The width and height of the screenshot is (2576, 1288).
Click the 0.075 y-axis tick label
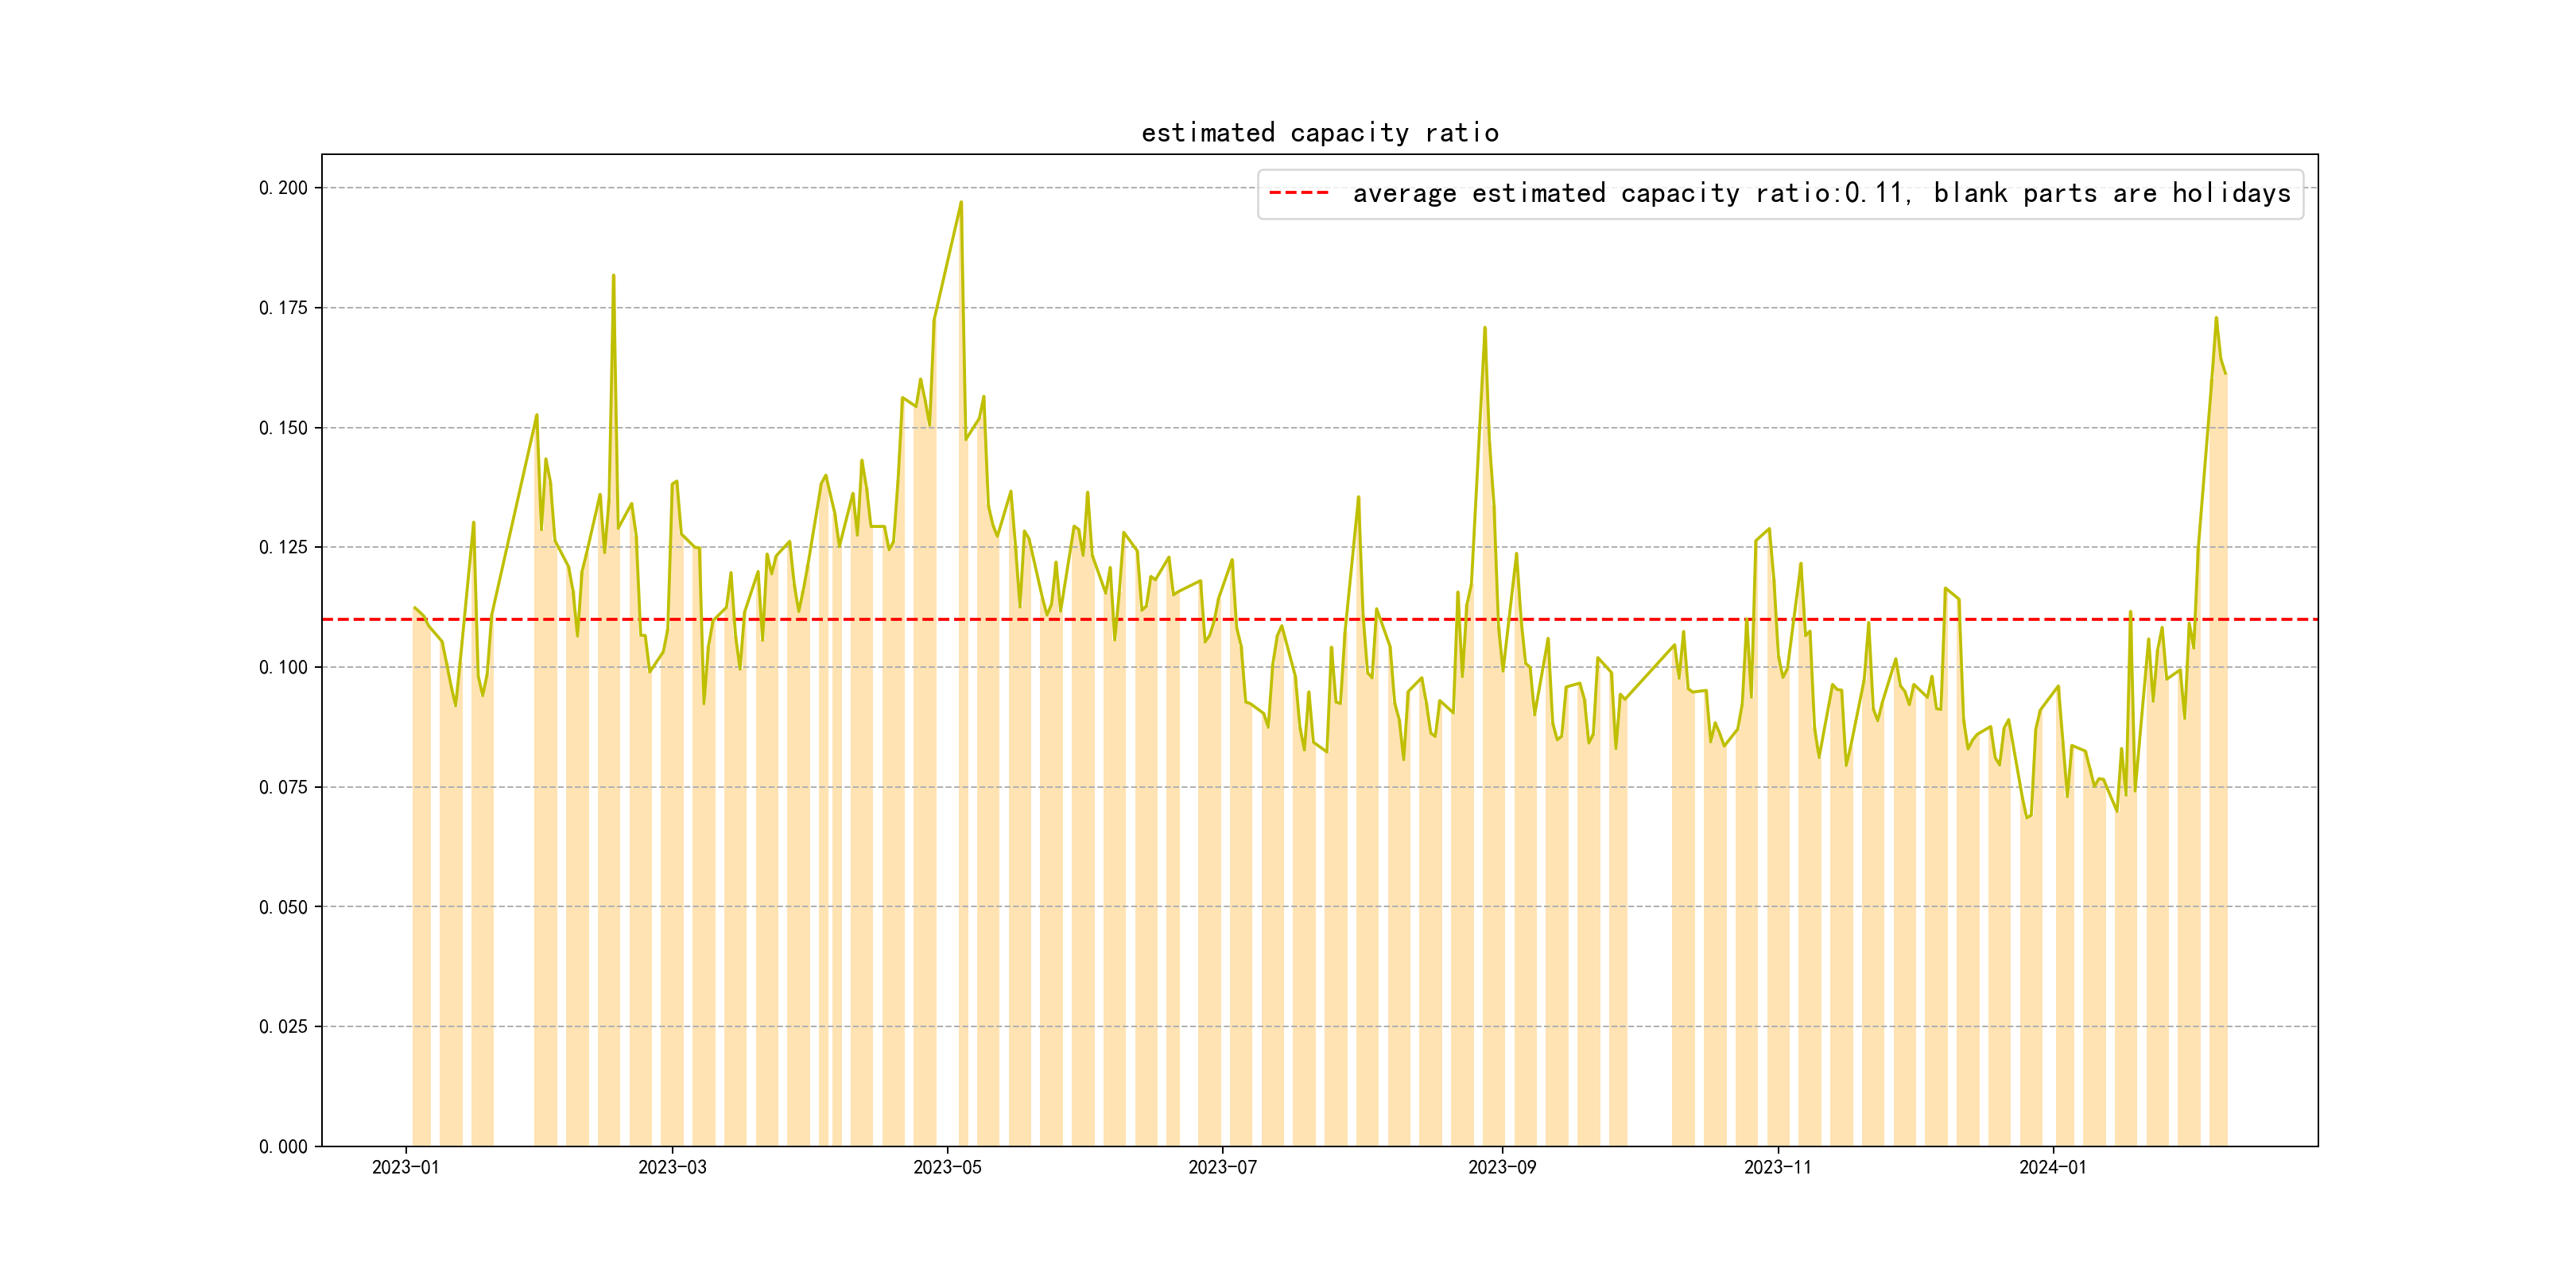pyautogui.click(x=283, y=787)
